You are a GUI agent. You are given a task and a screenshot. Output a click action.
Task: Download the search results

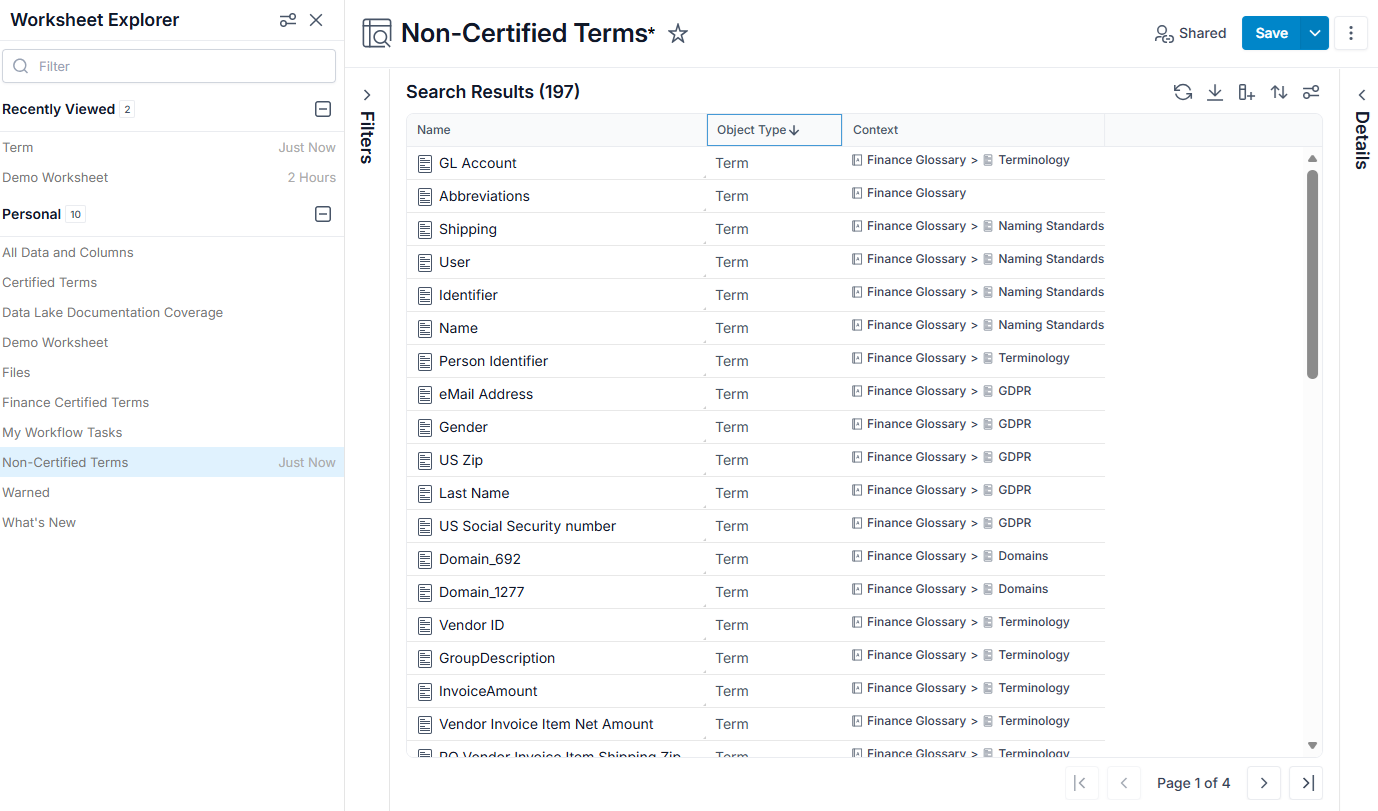click(x=1215, y=92)
